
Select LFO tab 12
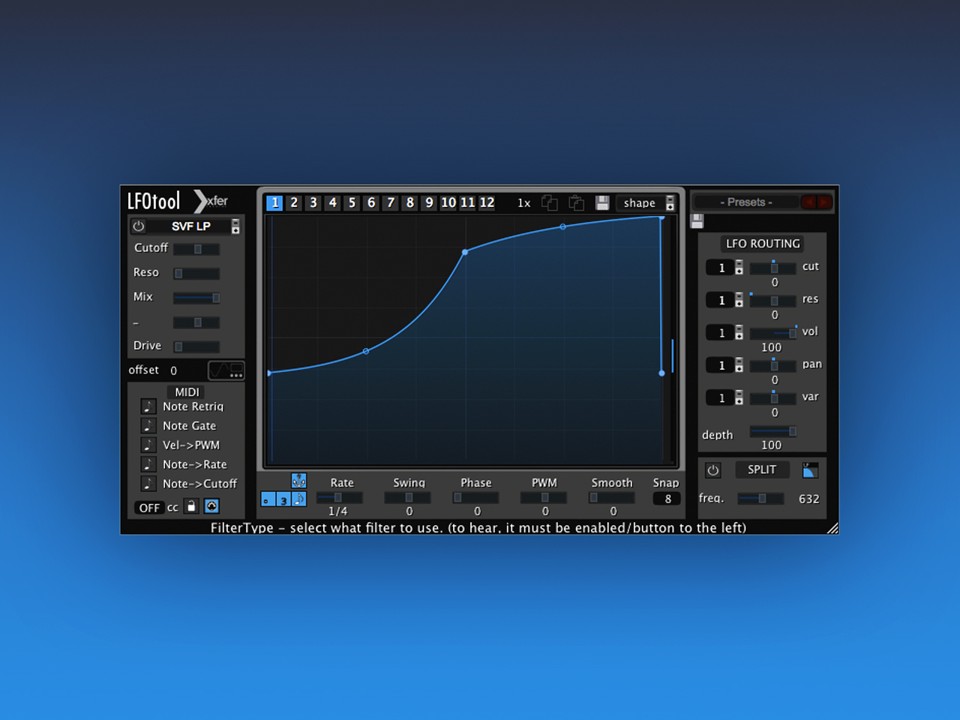pos(486,202)
